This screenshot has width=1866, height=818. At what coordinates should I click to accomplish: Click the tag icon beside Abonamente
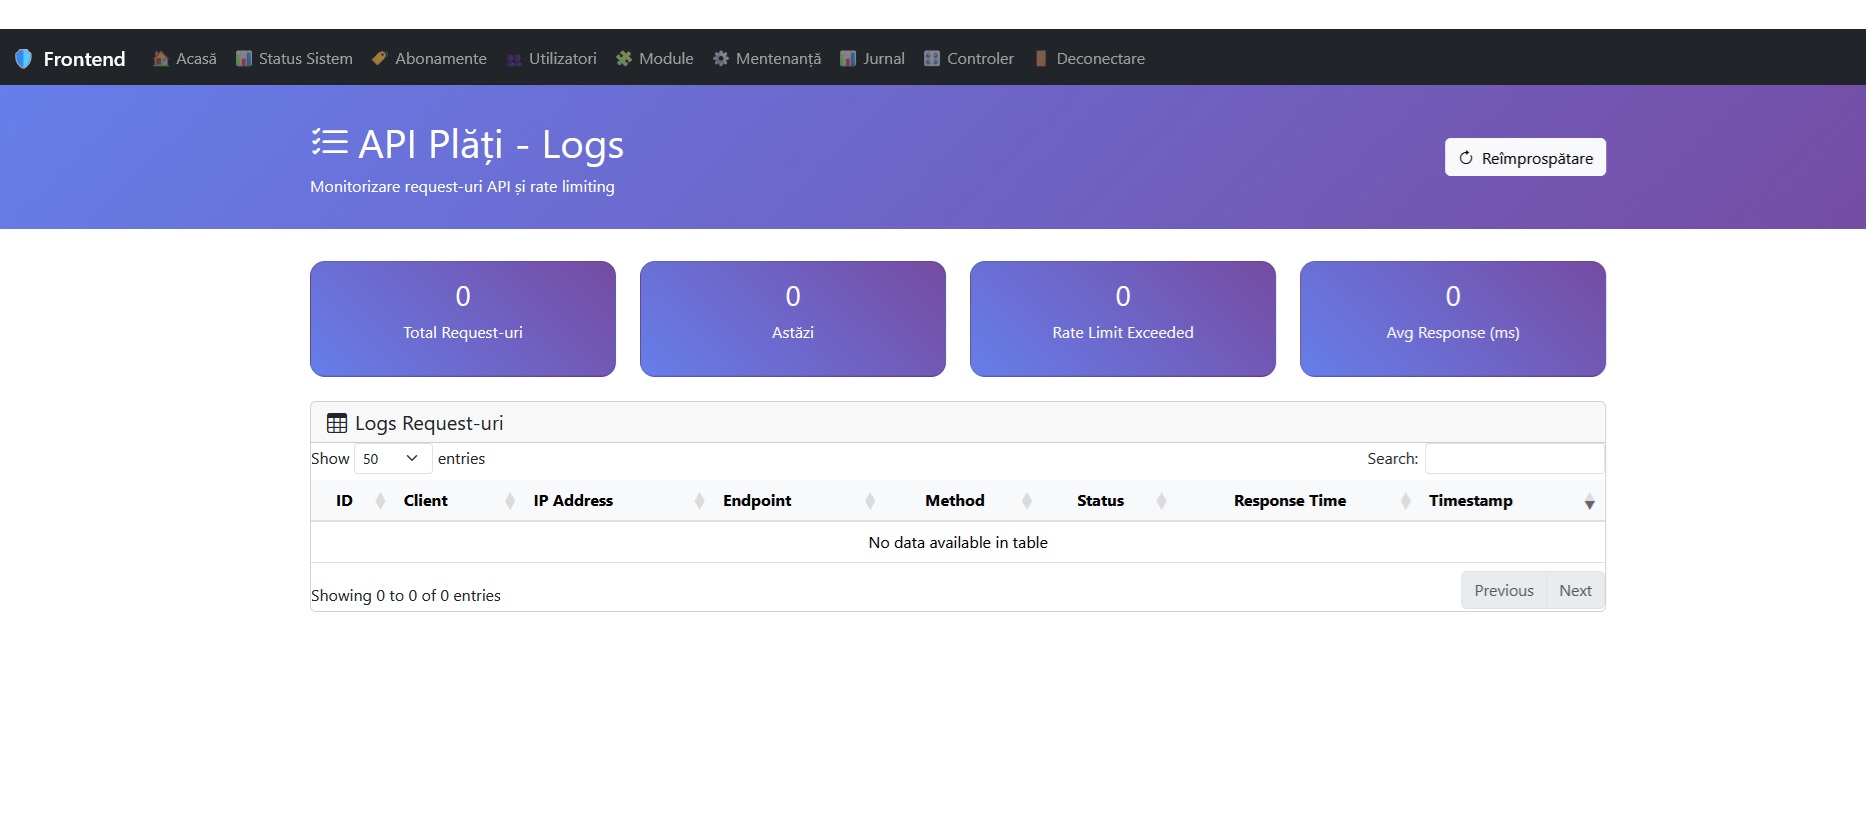pyautogui.click(x=379, y=59)
